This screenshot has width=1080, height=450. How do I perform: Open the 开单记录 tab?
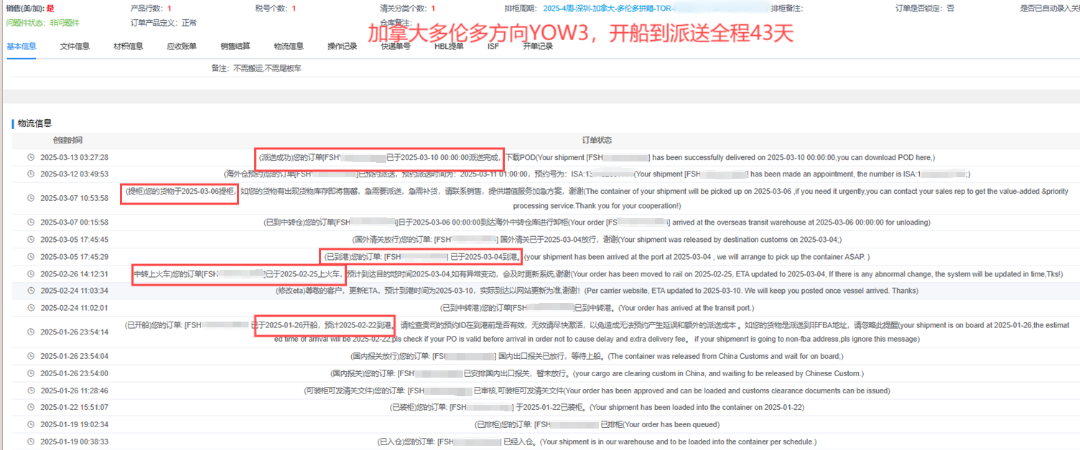click(x=538, y=47)
